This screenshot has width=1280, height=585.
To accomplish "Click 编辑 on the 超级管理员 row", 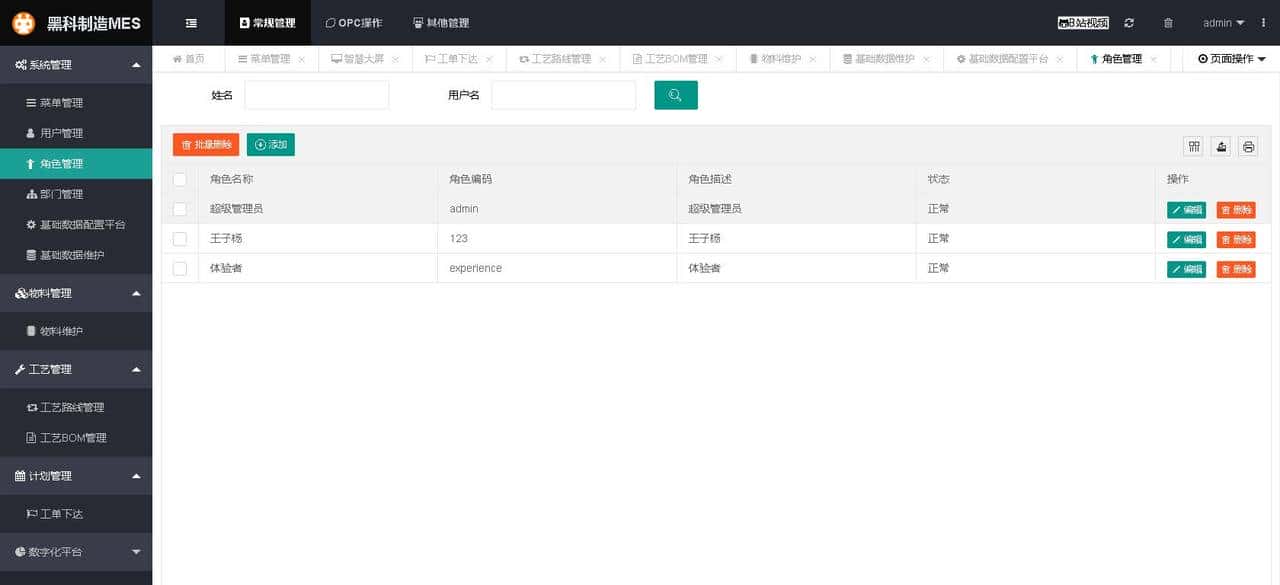I will click(x=1185, y=209).
